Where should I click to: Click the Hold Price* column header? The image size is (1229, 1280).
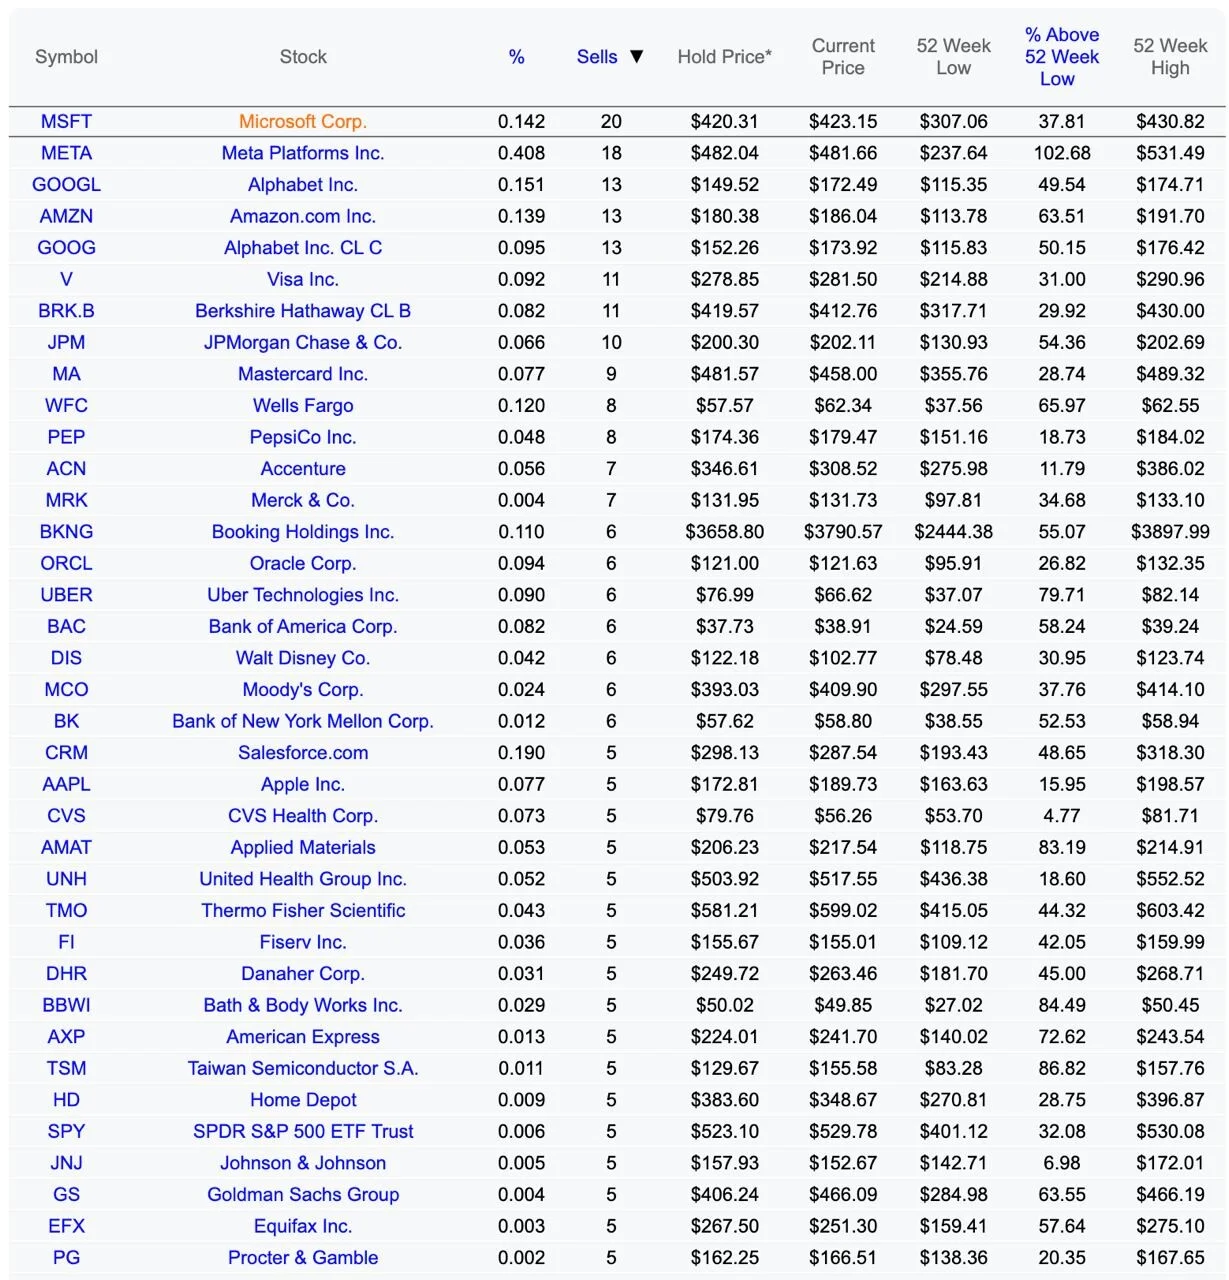pos(724,57)
